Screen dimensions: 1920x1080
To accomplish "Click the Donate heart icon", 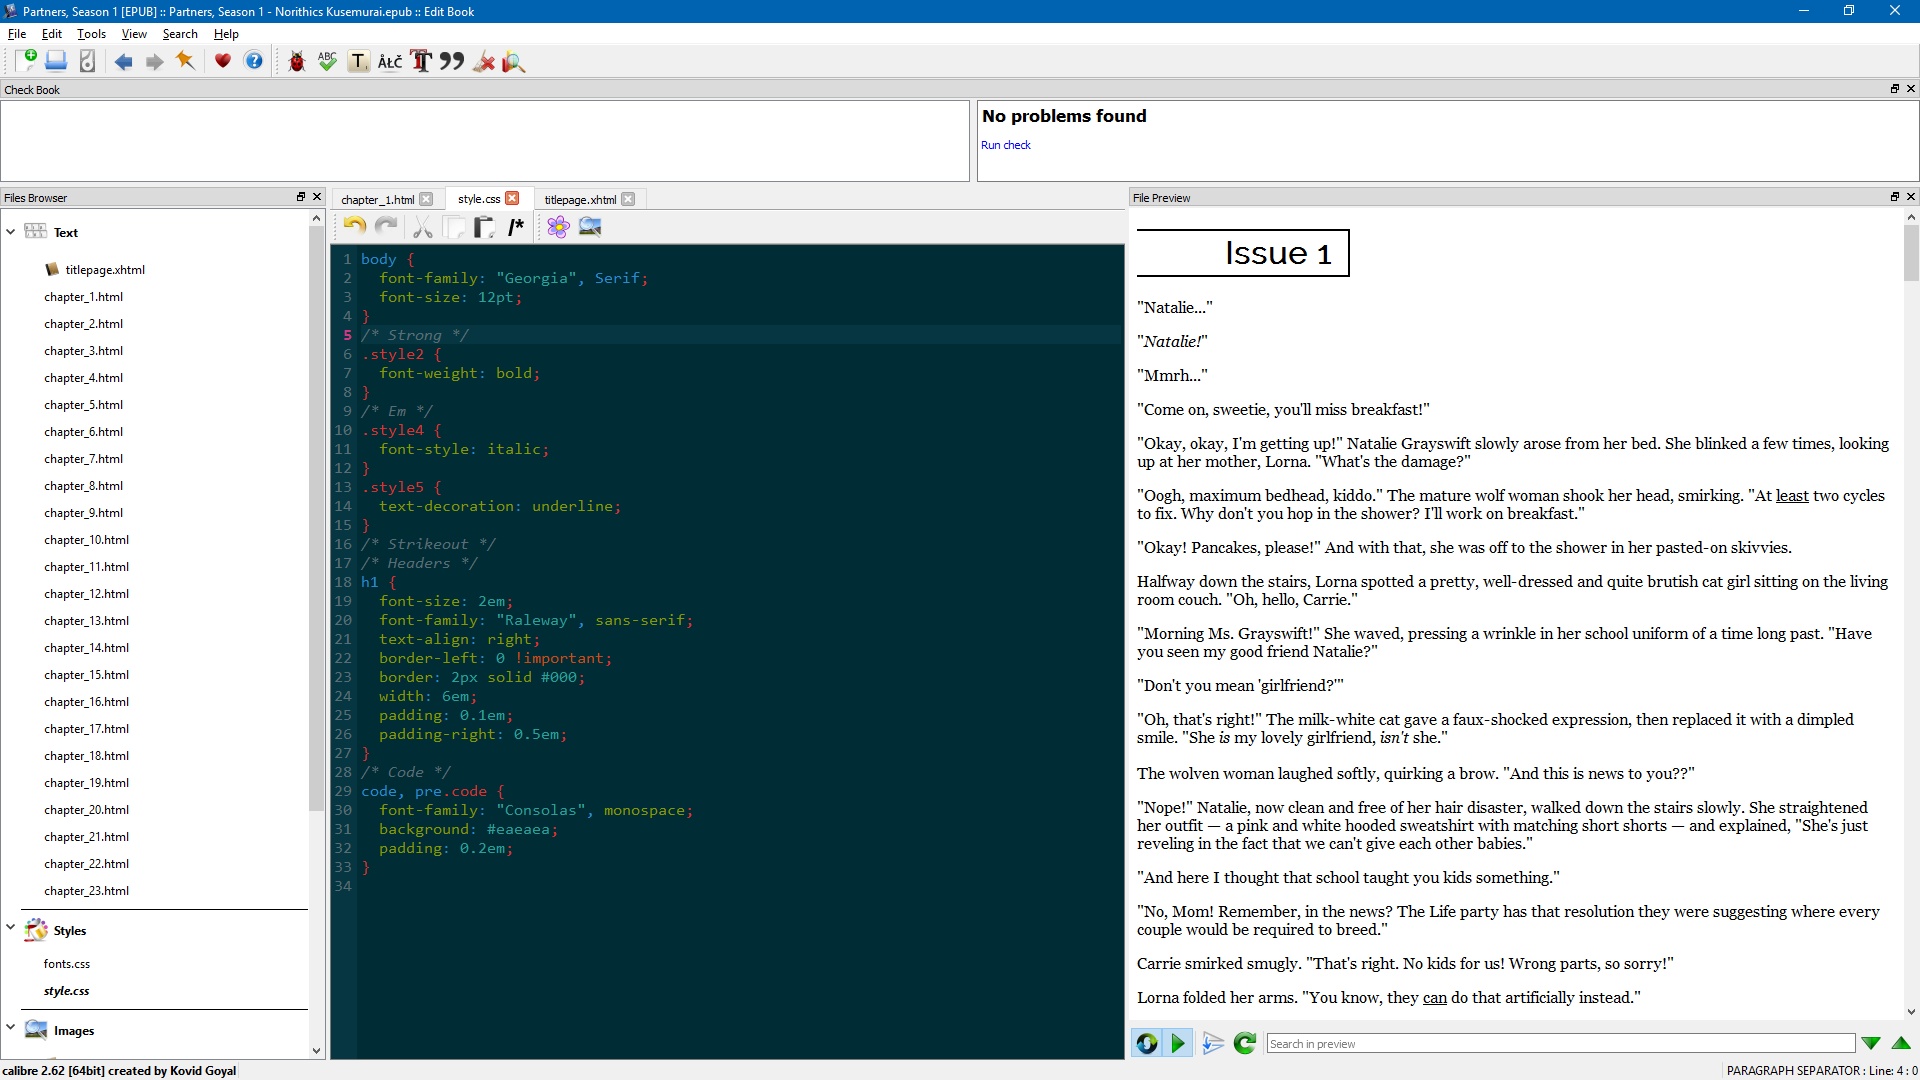I will click(222, 62).
